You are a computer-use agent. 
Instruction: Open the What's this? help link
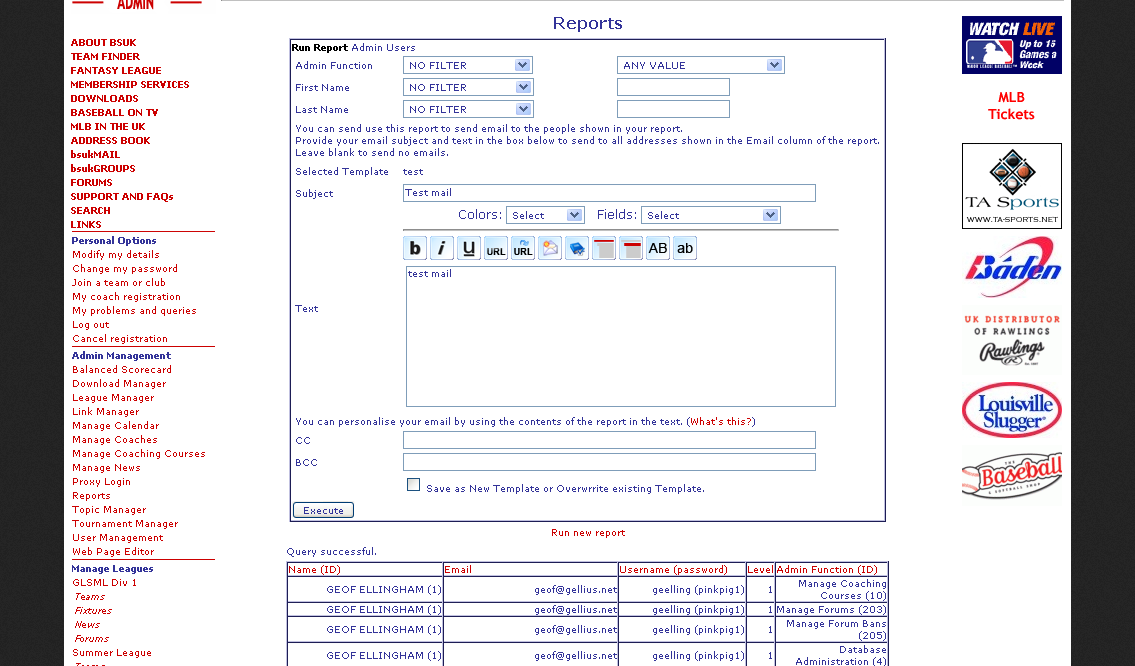click(721, 421)
